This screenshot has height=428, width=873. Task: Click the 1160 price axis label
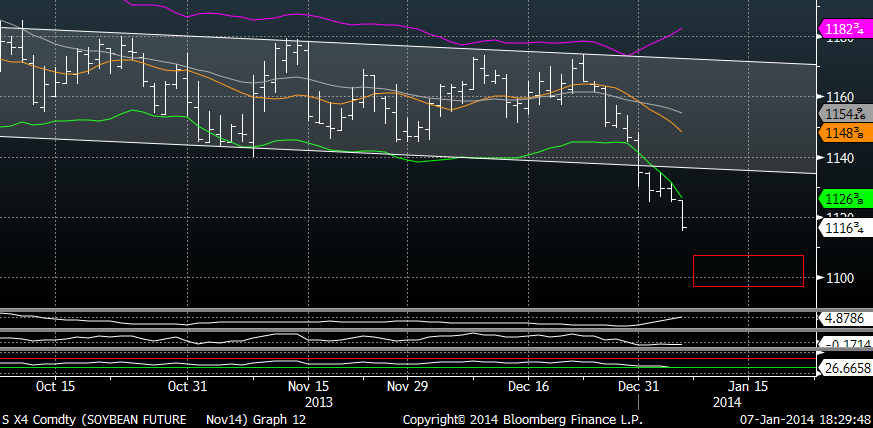click(838, 98)
